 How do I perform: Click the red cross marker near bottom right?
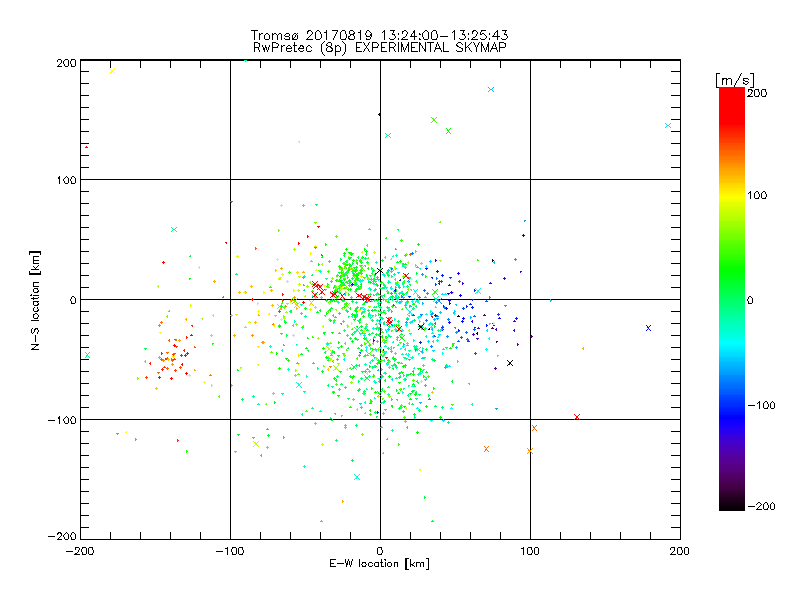point(577,417)
